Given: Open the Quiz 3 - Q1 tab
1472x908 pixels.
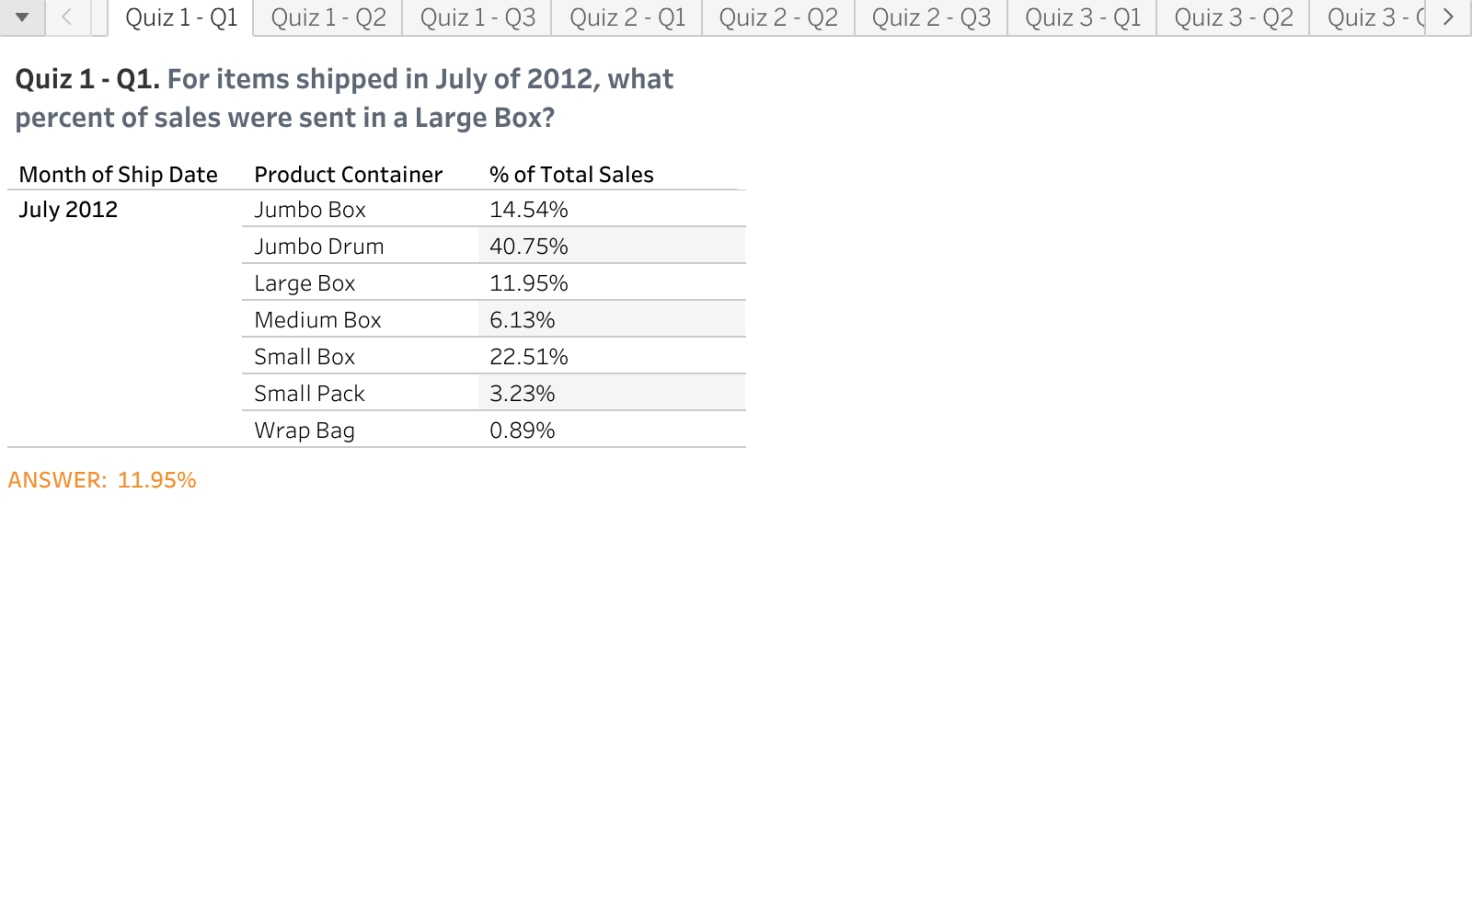Looking at the screenshot, I should click(1082, 18).
